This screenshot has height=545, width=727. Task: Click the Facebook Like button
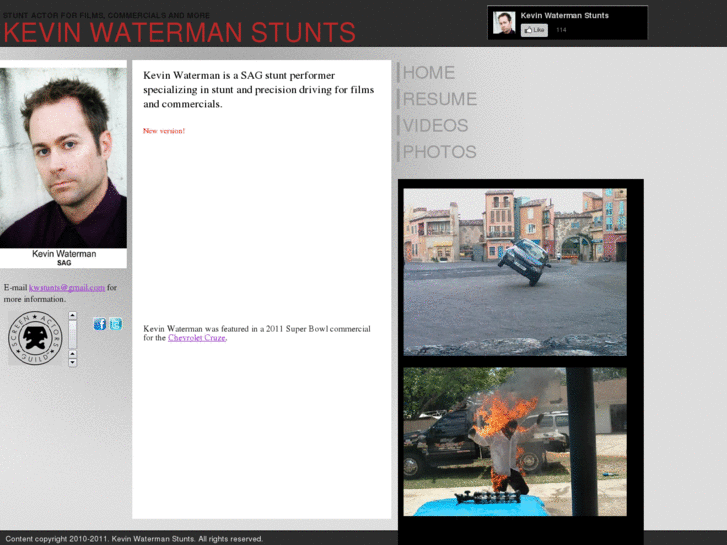point(534,30)
